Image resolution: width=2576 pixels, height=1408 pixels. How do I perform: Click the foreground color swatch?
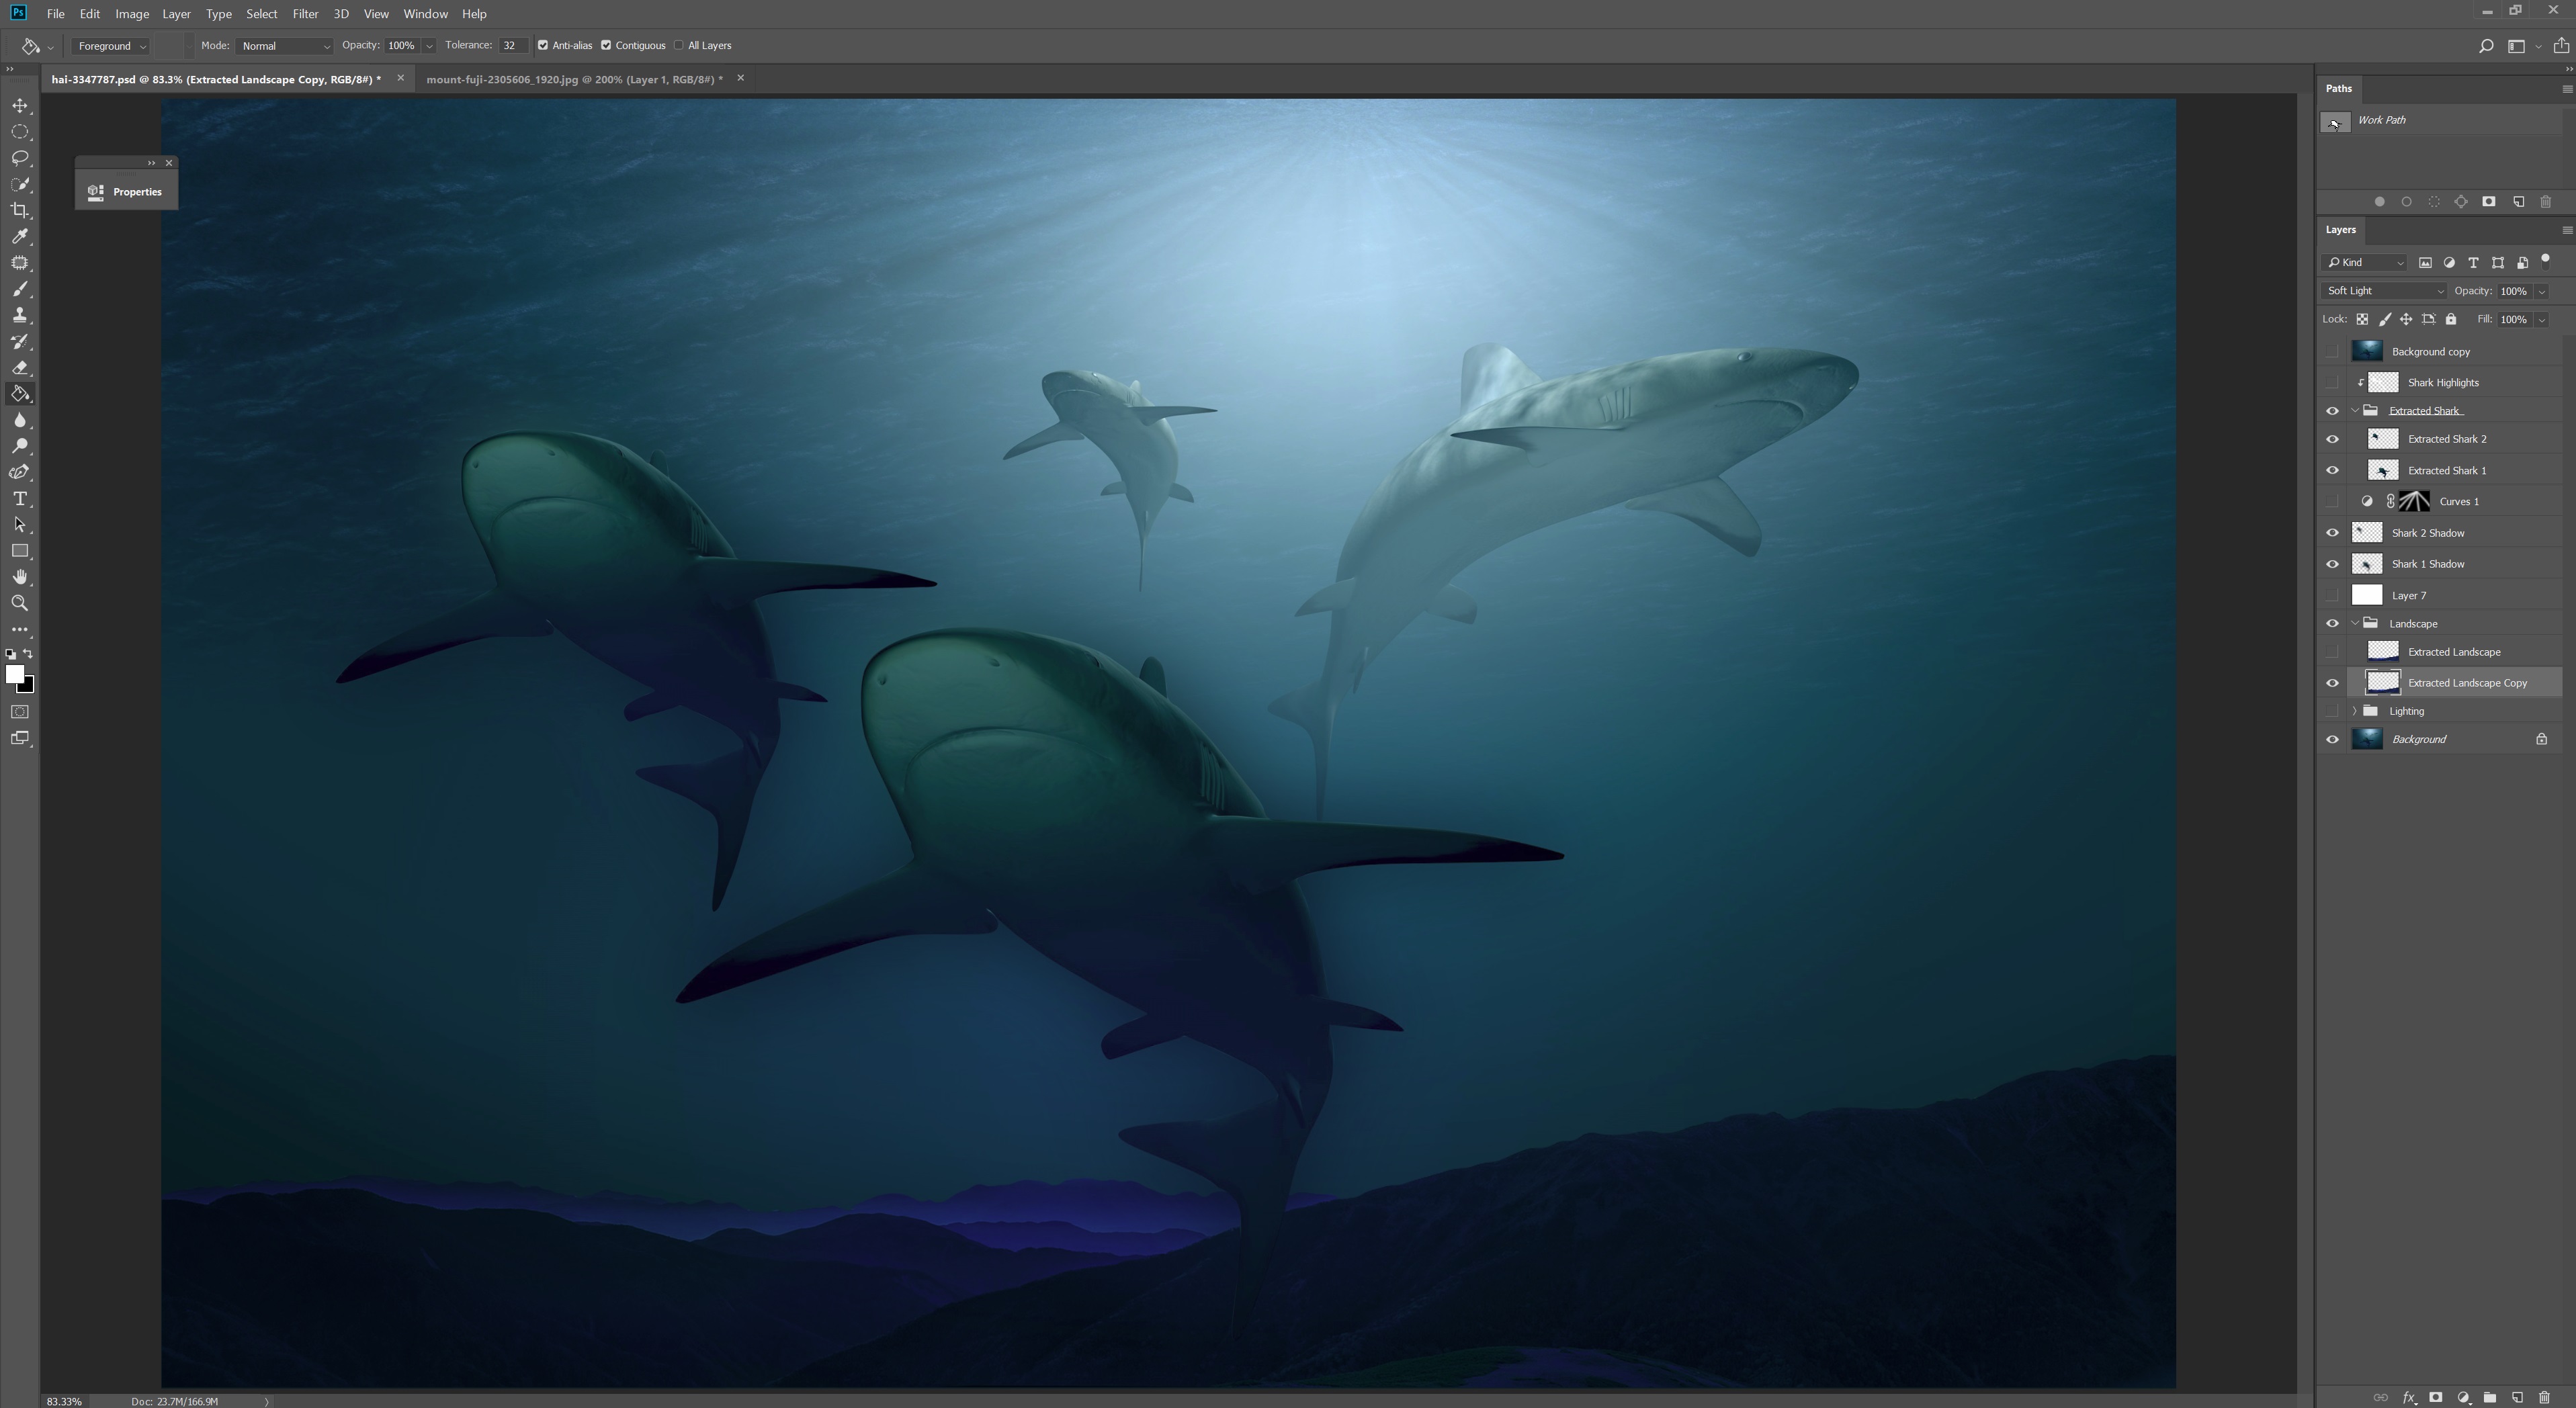[x=15, y=675]
